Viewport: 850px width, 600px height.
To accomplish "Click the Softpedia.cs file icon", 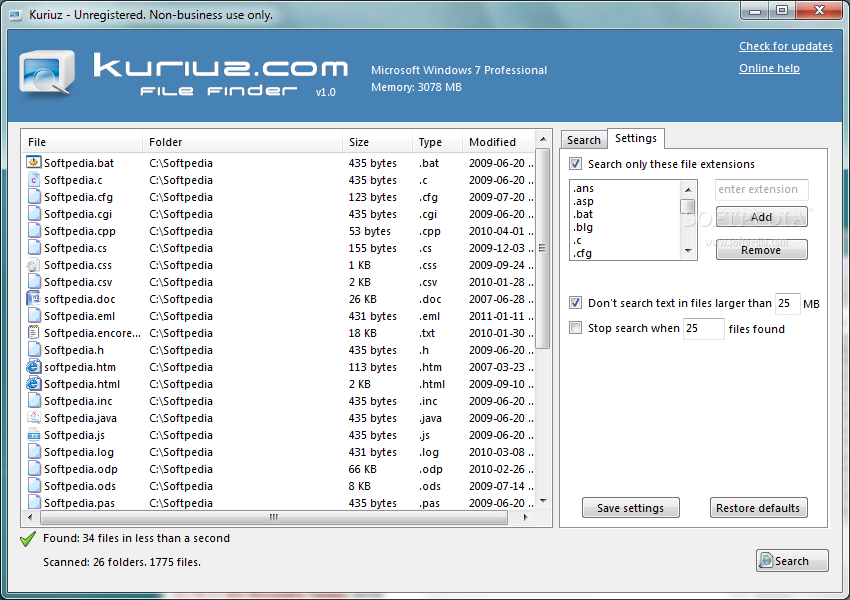I will coord(34,247).
